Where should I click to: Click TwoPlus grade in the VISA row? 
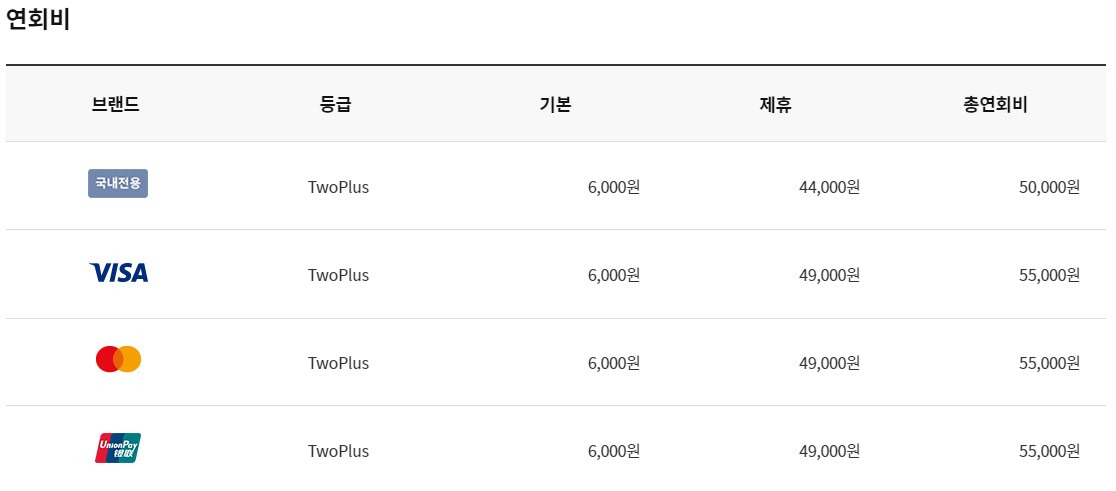point(338,275)
